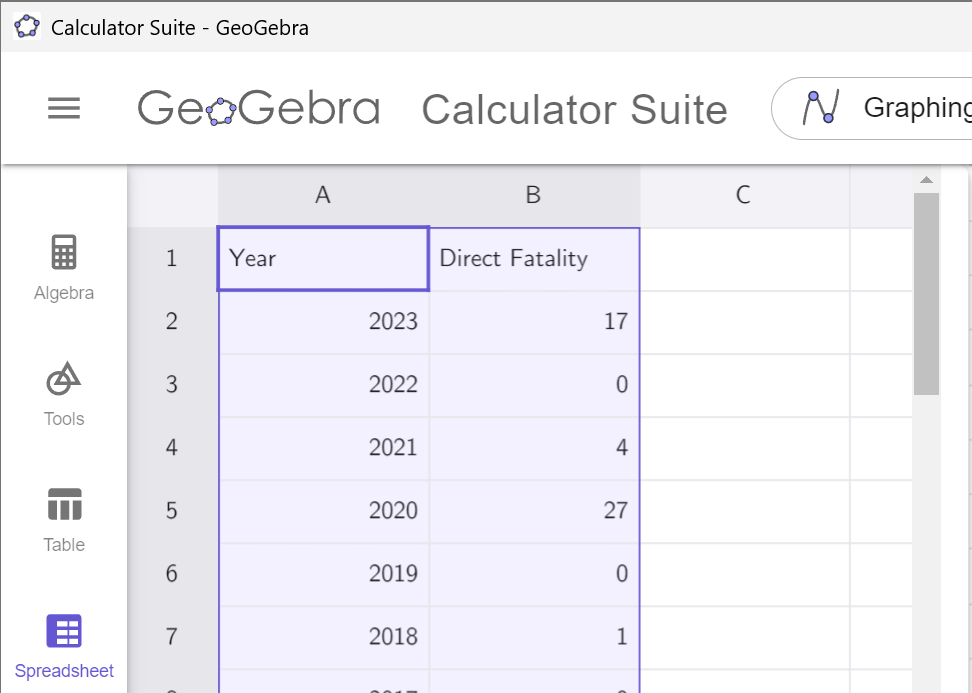The image size is (972, 693).
Task: Select cell containing 2020
Action: coord(324,511)
